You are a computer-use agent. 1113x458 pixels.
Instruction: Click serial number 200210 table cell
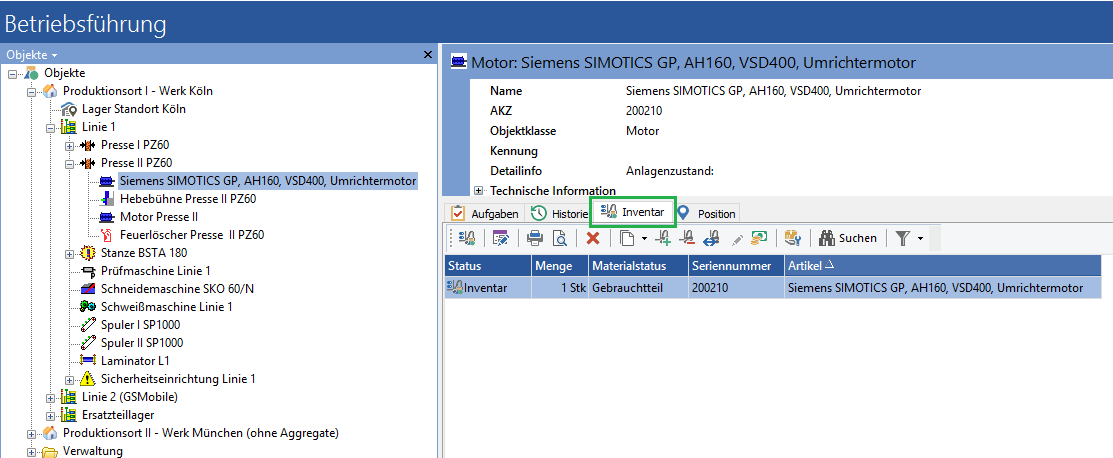click(x=736, y=288)
